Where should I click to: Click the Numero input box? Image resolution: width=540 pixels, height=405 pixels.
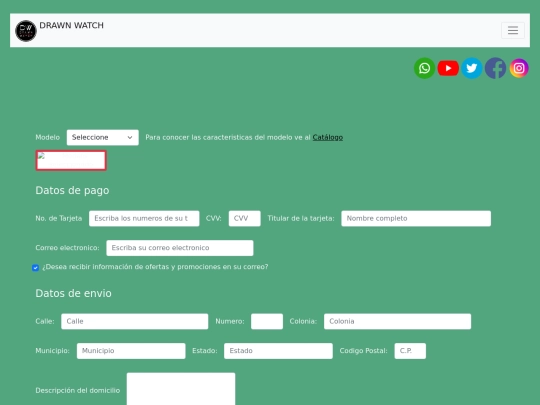[267, 321]
